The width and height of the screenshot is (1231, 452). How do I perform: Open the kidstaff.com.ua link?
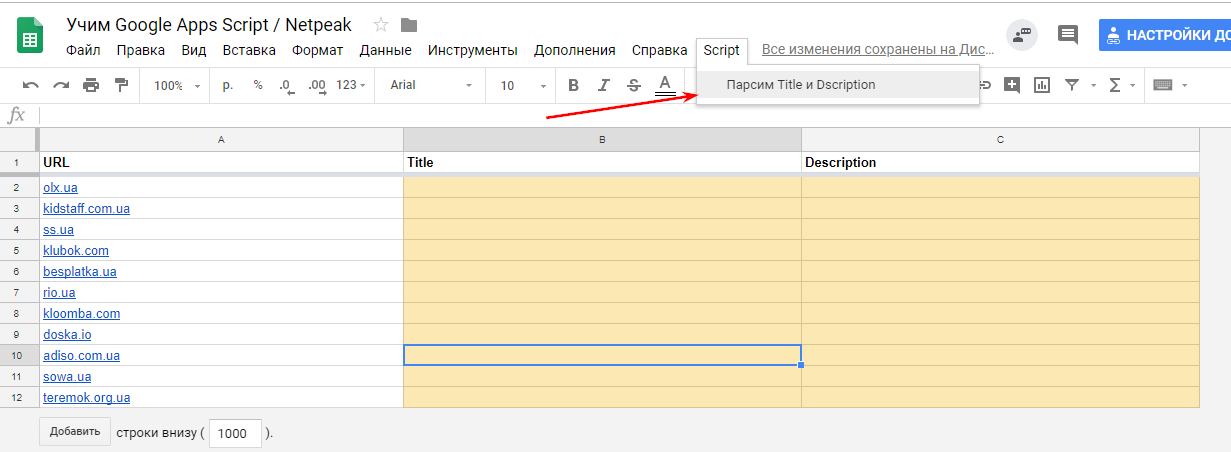click(86, 208)
